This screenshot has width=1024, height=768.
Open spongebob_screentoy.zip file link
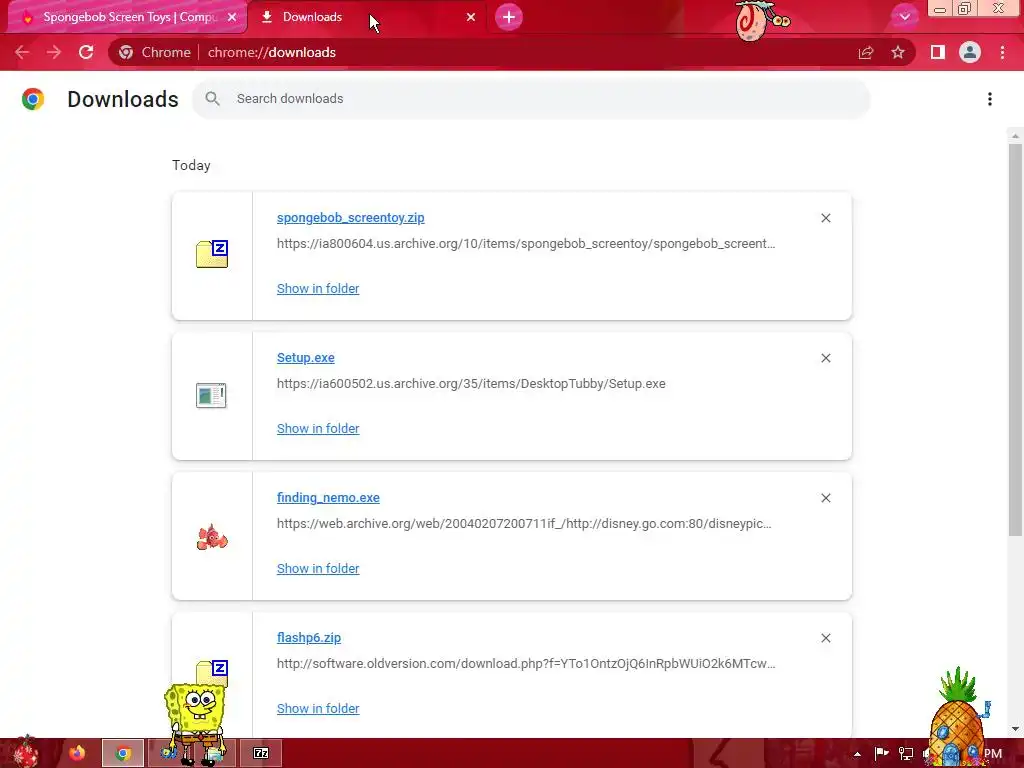point(351,217)
